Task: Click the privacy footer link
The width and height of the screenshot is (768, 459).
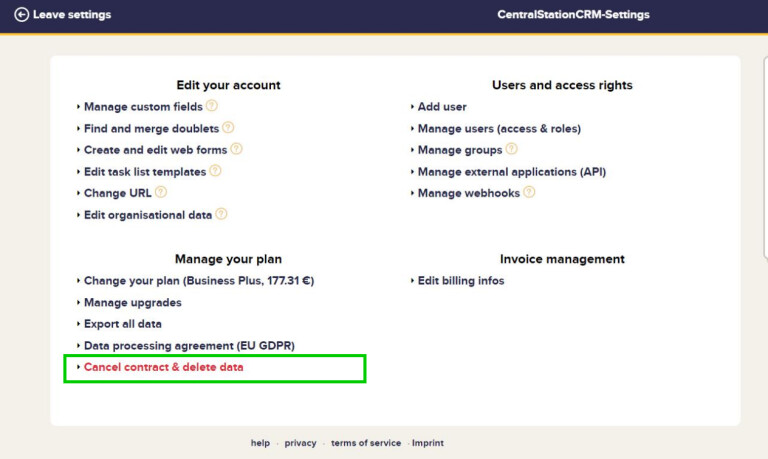Action: [300, 443]
